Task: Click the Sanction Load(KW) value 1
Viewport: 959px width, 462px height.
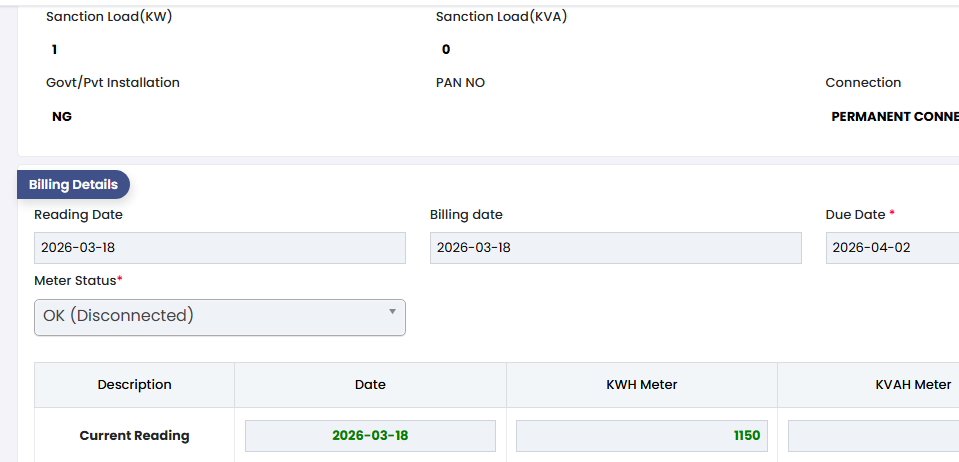Action: (x=54, y=49)
